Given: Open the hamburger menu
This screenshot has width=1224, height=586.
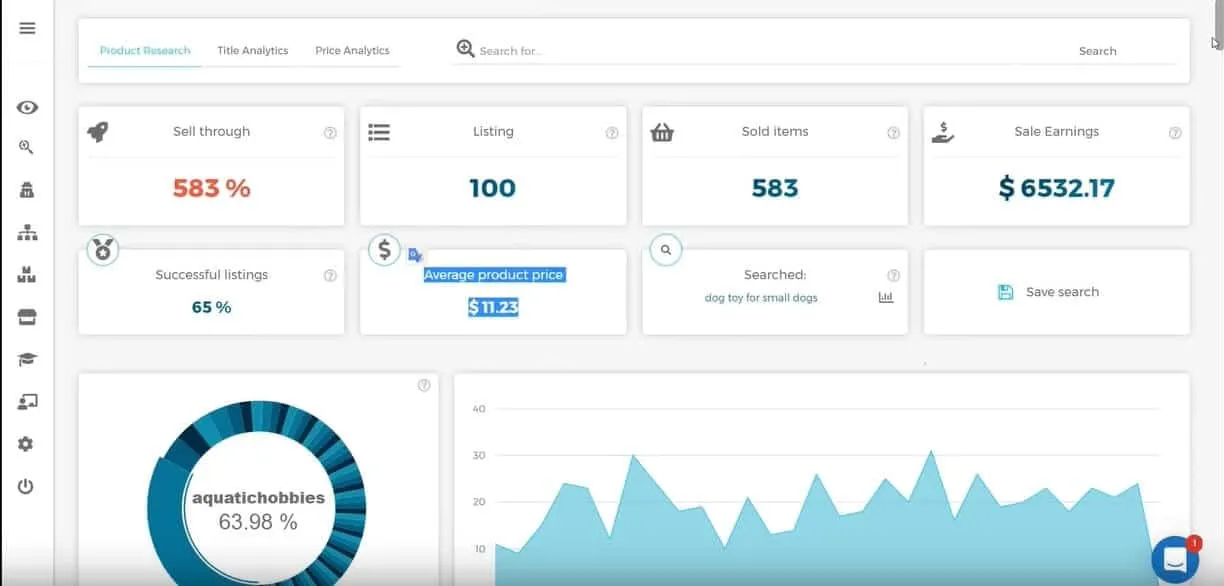Looking at the screenshot, I should pyautogui.click(x=27, y=28).
